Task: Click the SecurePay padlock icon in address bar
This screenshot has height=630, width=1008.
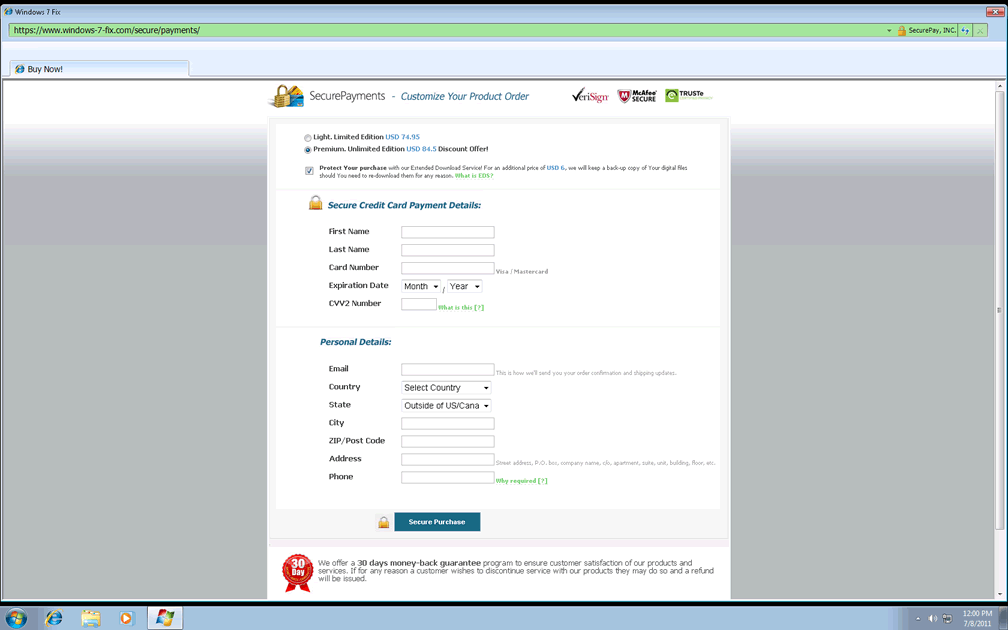Action: (901, 31)
